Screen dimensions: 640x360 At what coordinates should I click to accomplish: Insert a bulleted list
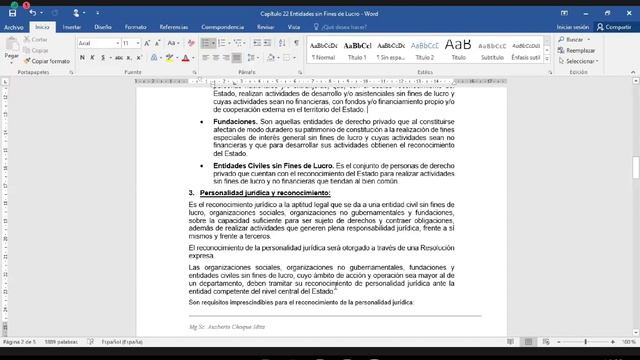206,43
